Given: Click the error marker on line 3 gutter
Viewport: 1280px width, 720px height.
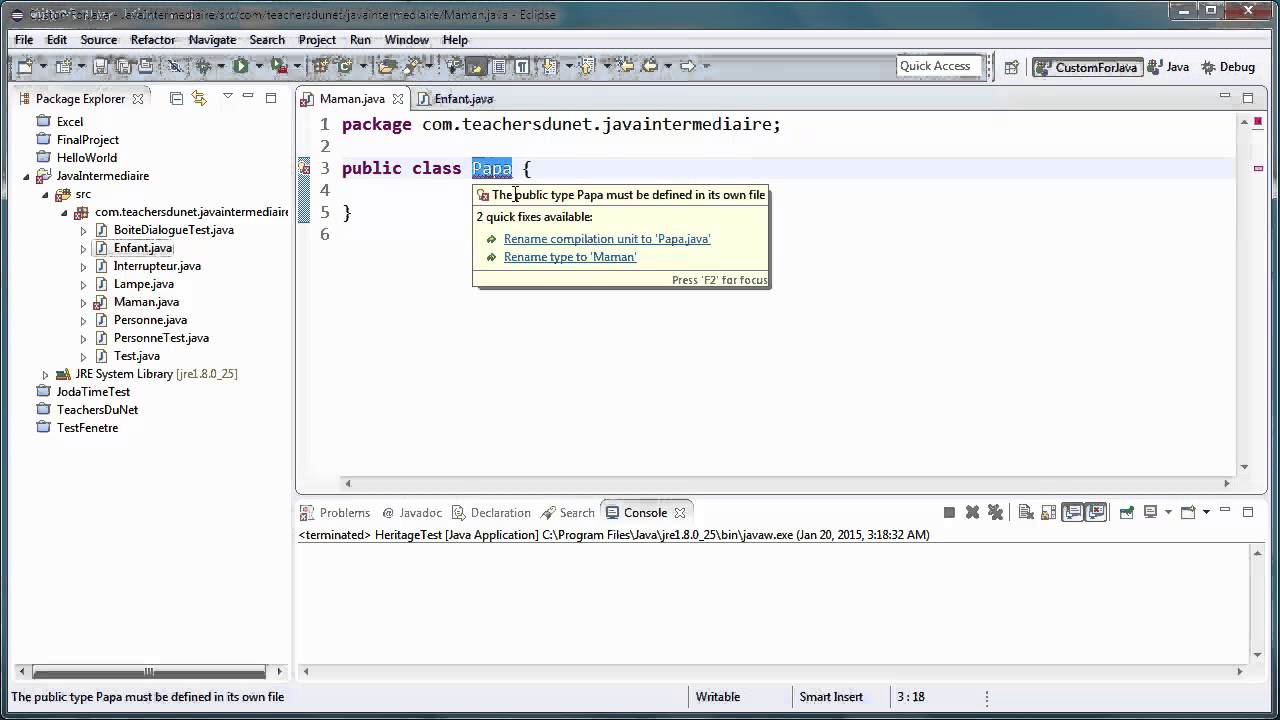Looking at the screenshot, I should tap(305, 168).
